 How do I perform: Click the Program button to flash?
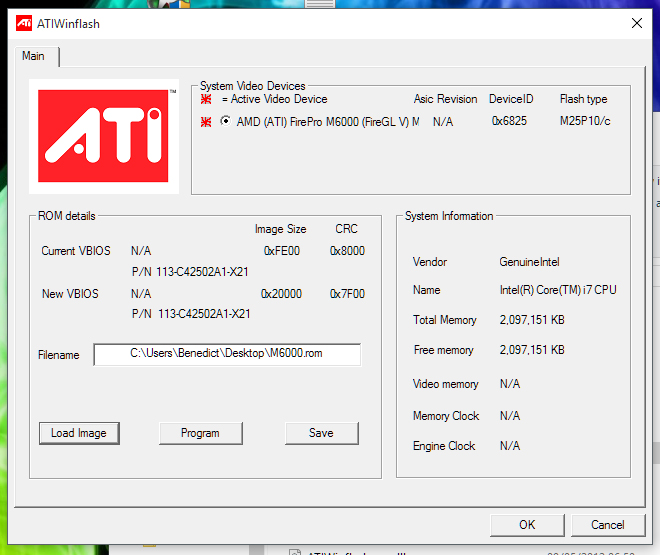[x=200, y=433]
